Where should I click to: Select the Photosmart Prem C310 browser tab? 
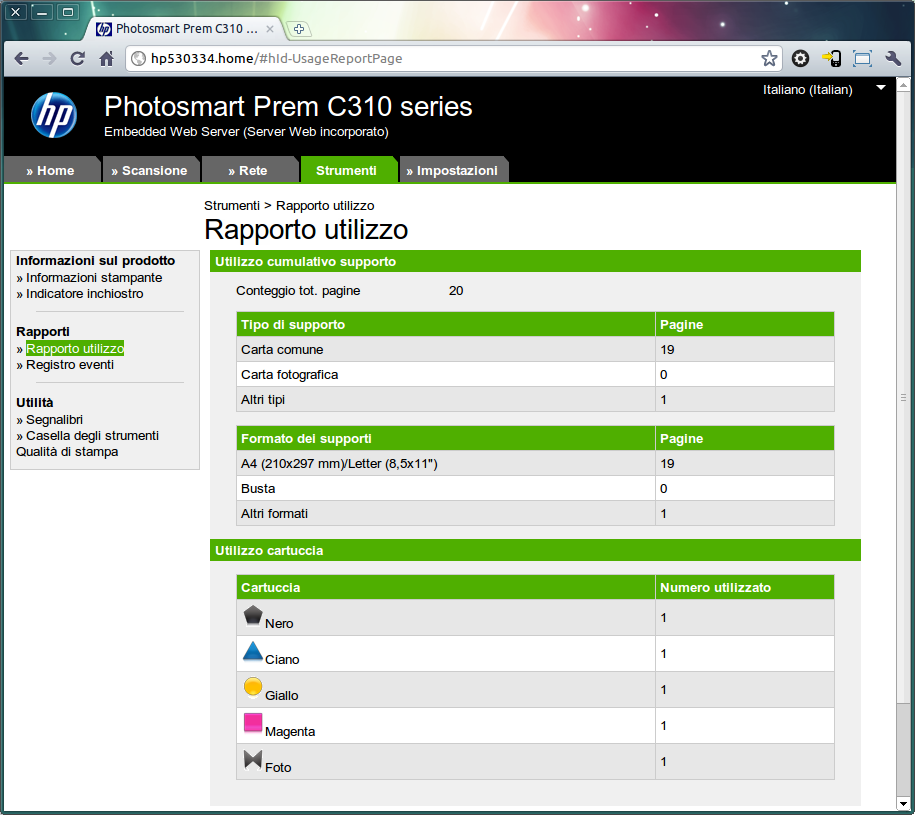[184, 29]
